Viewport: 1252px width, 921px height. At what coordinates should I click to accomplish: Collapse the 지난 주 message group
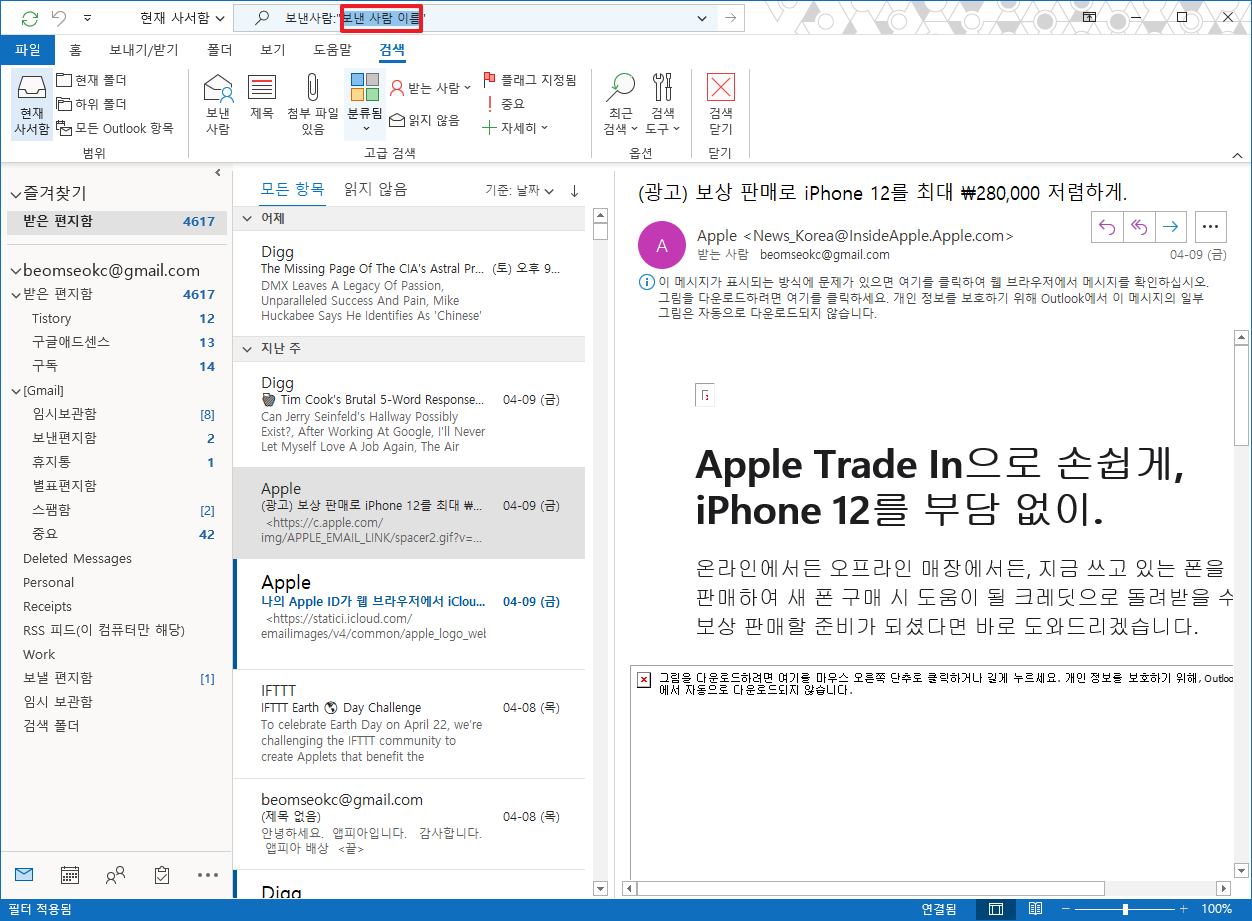point(247,349)
